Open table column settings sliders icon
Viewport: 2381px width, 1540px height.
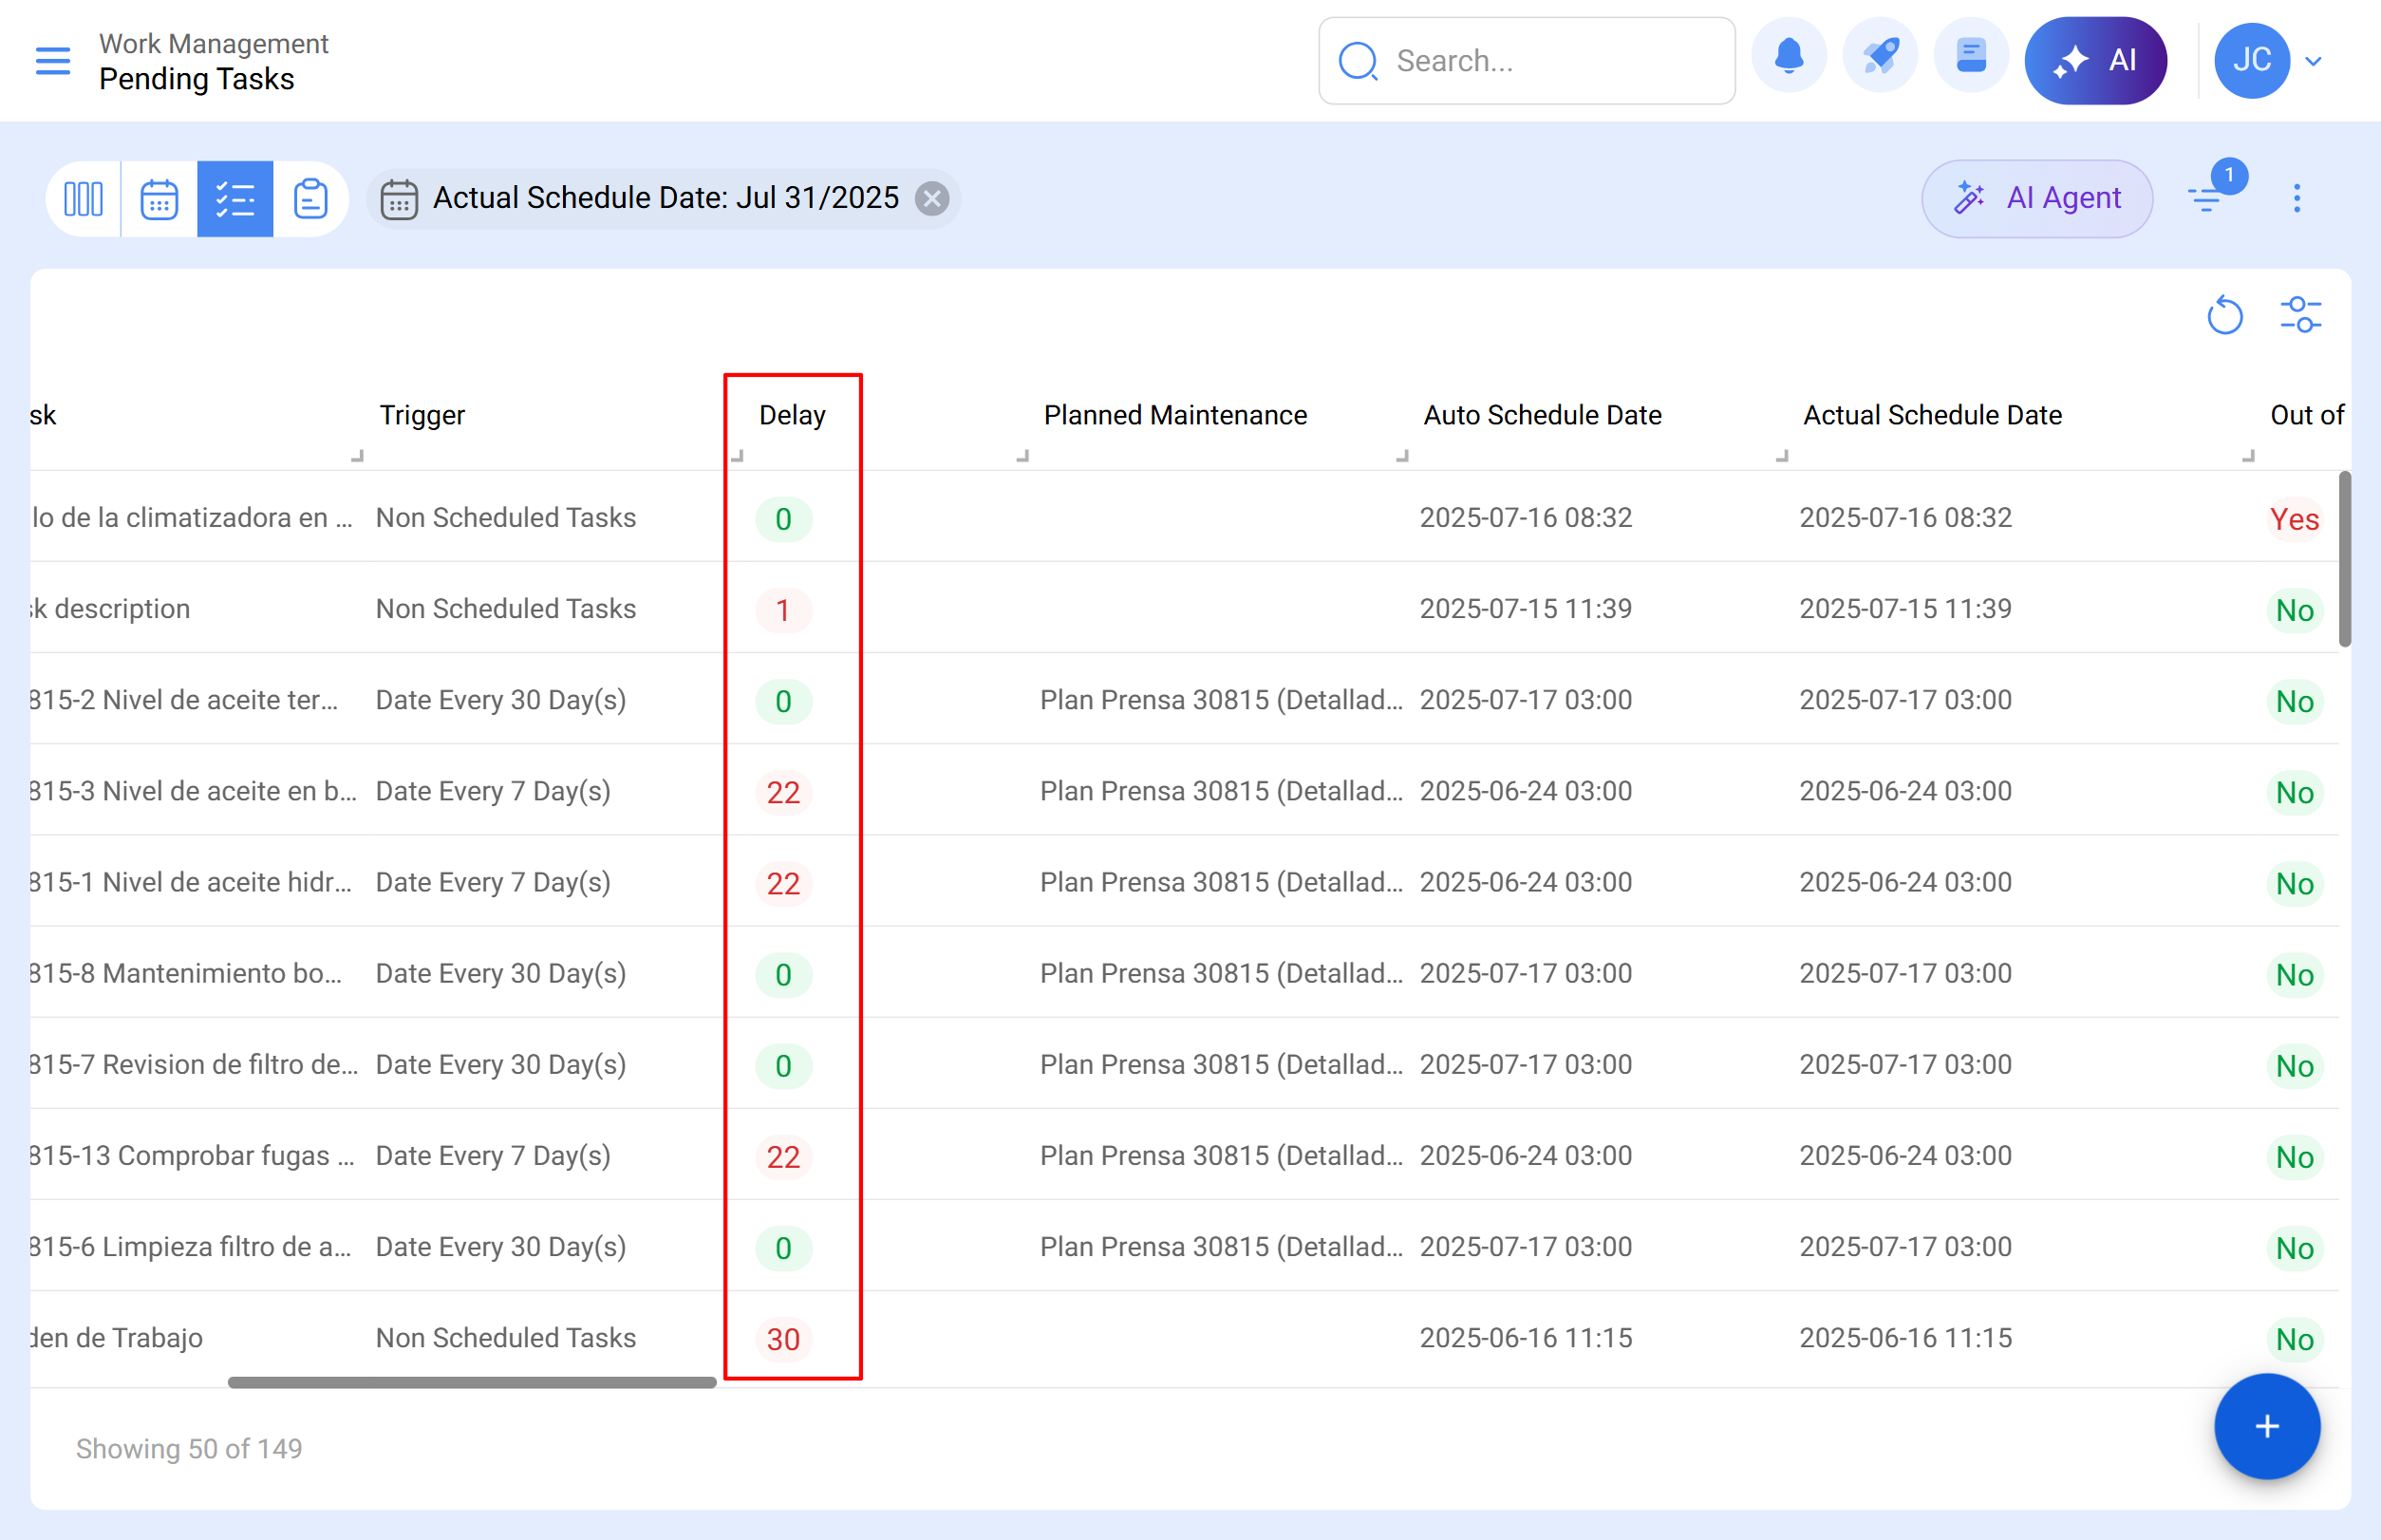(2300, 316)
